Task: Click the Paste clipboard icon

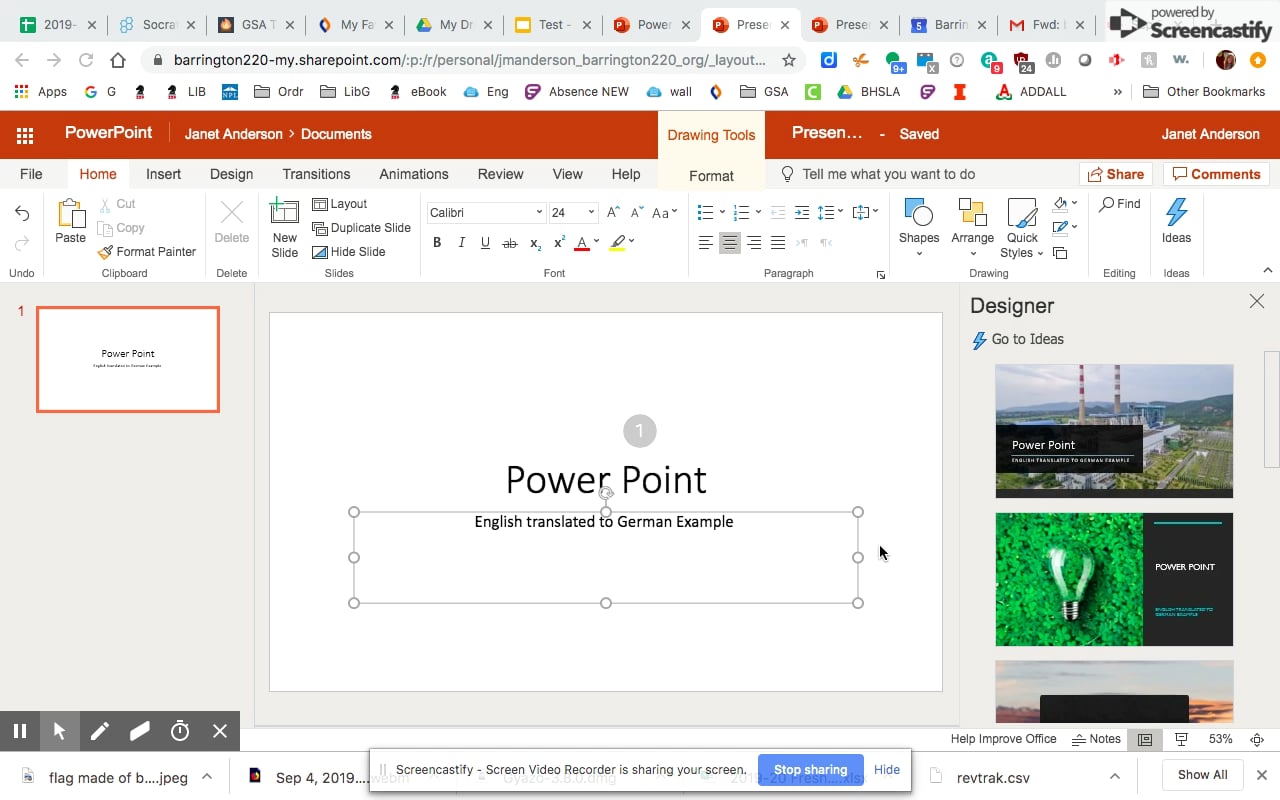Action: click(x=70, y=214)
